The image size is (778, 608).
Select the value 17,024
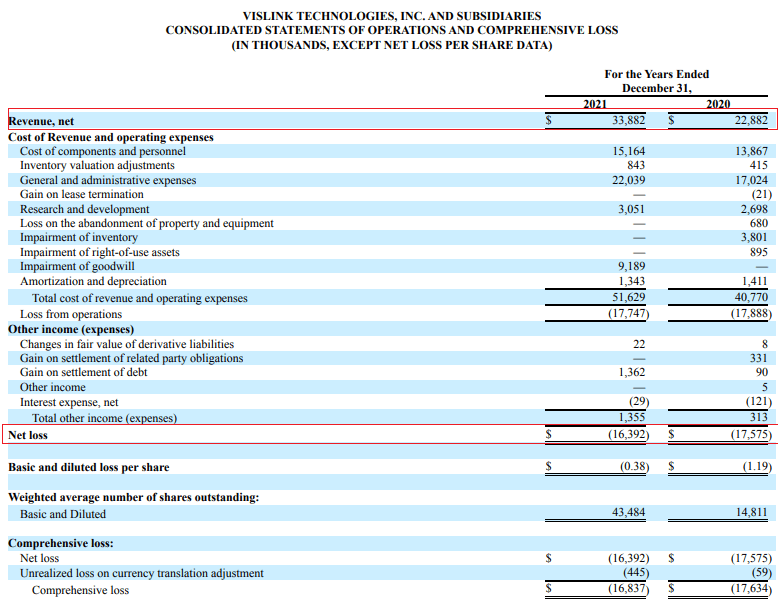(751, 180)
